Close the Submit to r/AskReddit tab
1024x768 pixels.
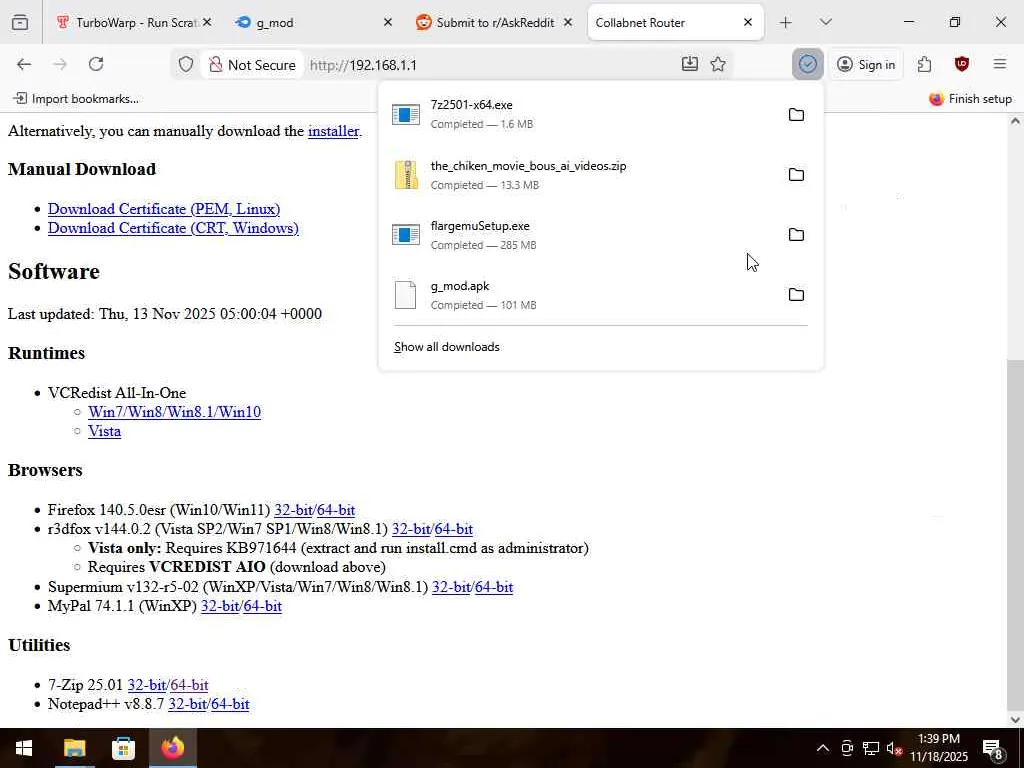point(568,22)
